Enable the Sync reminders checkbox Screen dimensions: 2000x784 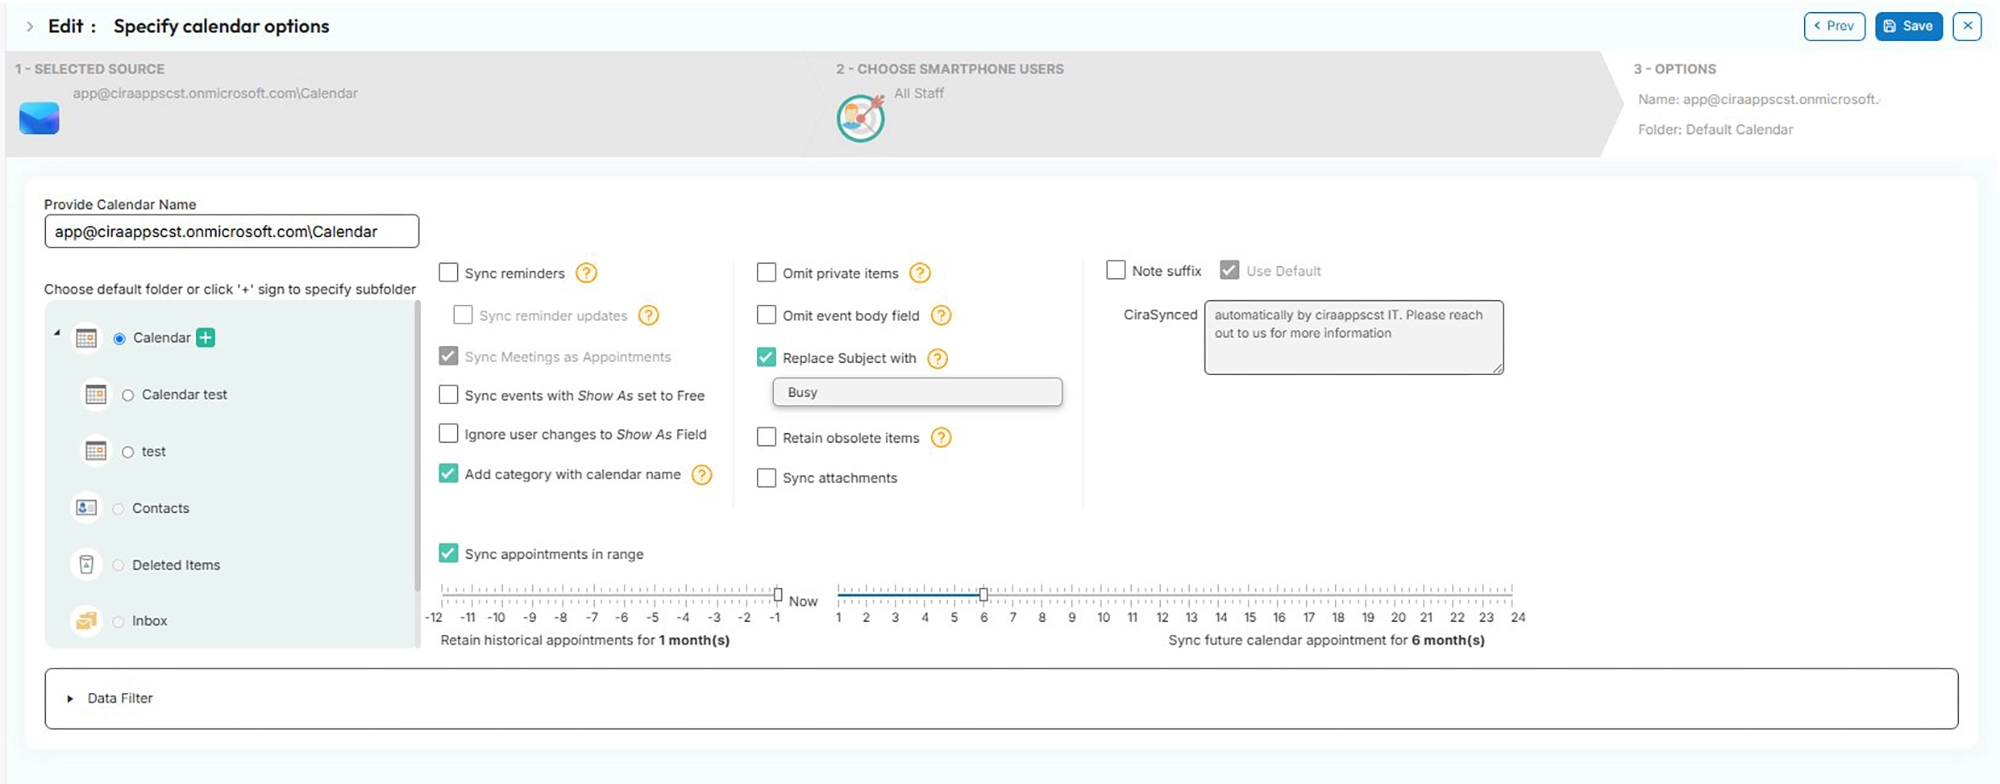449,272
